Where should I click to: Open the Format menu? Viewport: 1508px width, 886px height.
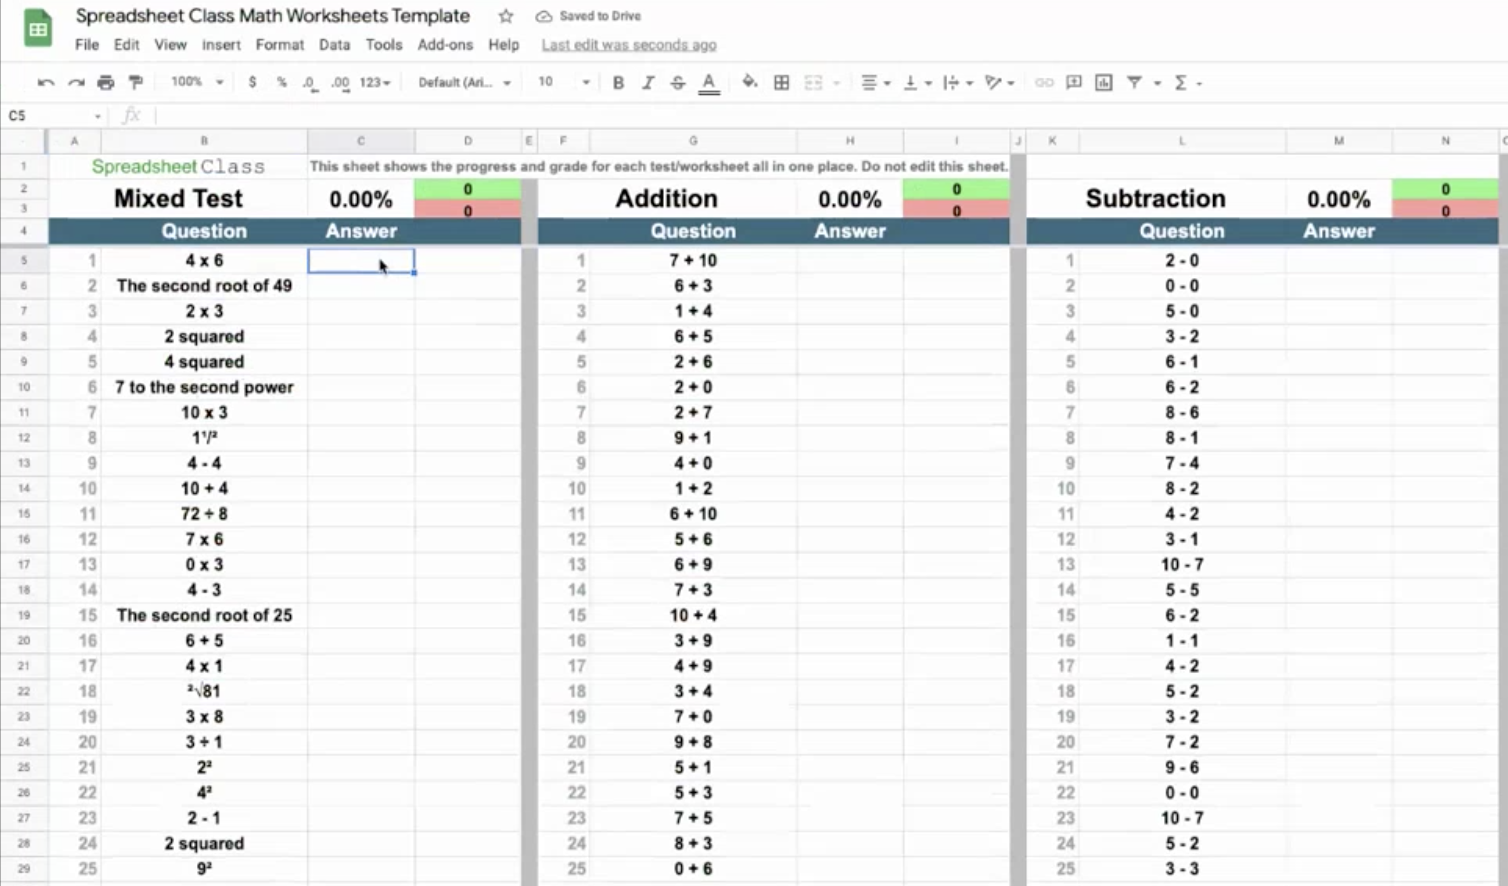point(280,45)
